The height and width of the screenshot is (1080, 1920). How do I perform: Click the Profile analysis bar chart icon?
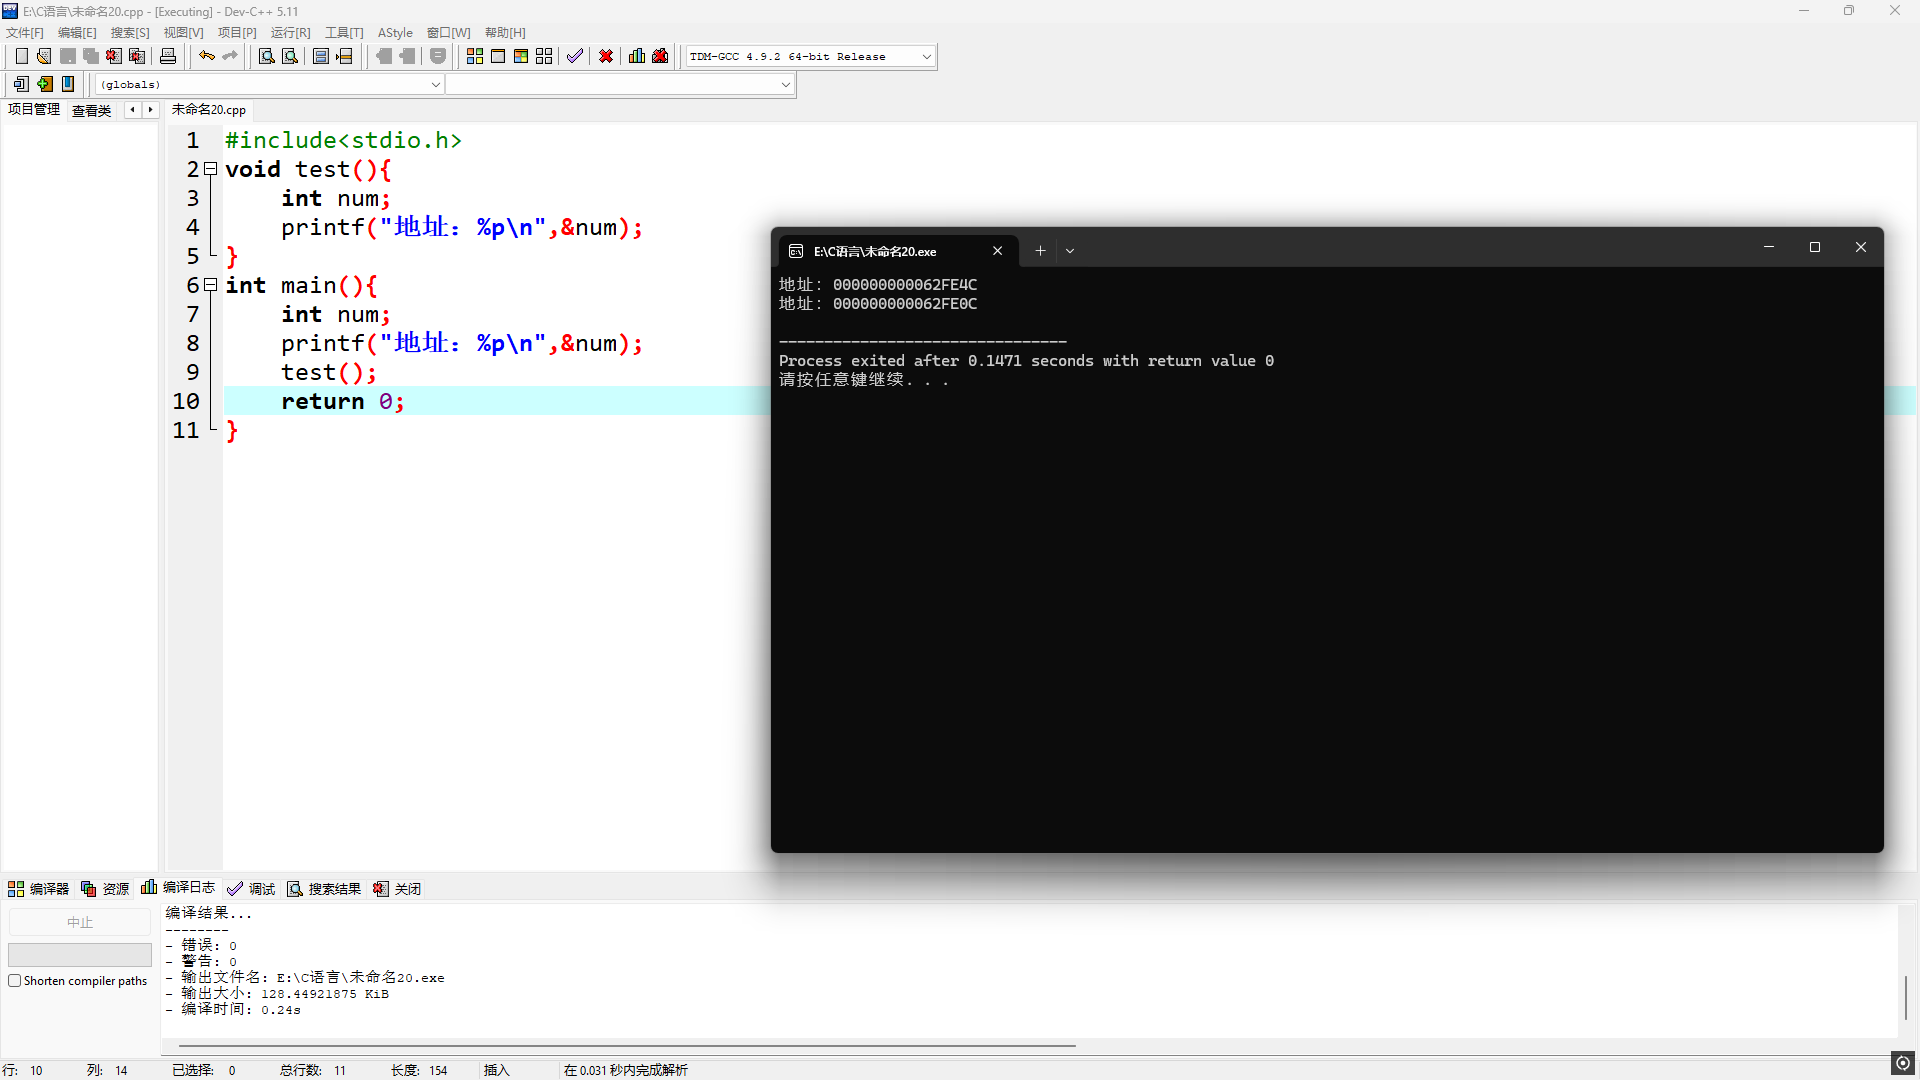636,56
